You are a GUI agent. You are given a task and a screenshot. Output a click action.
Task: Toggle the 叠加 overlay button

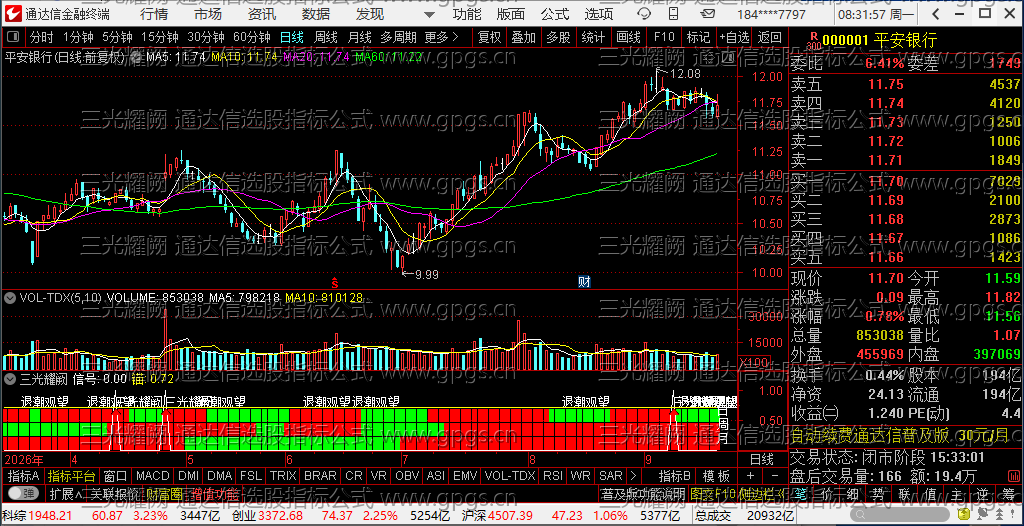tap(523, 37)
